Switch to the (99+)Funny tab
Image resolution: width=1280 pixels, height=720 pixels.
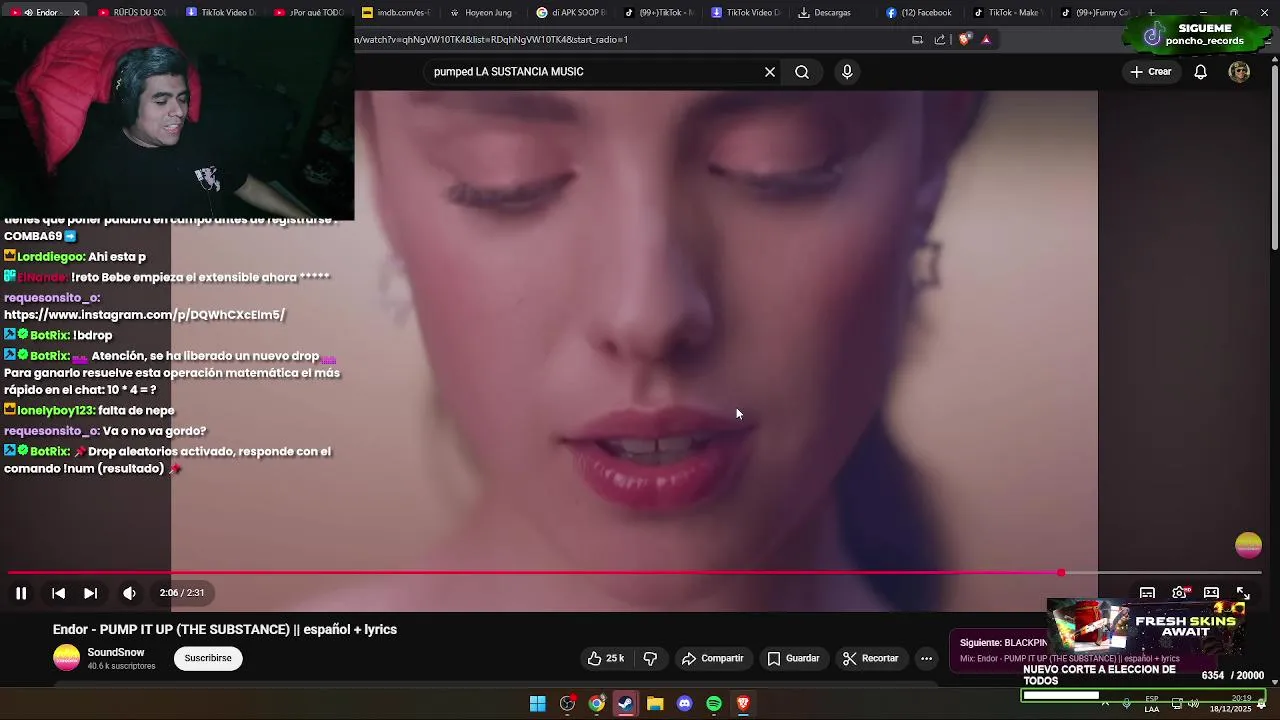(x=1094, y=13)
